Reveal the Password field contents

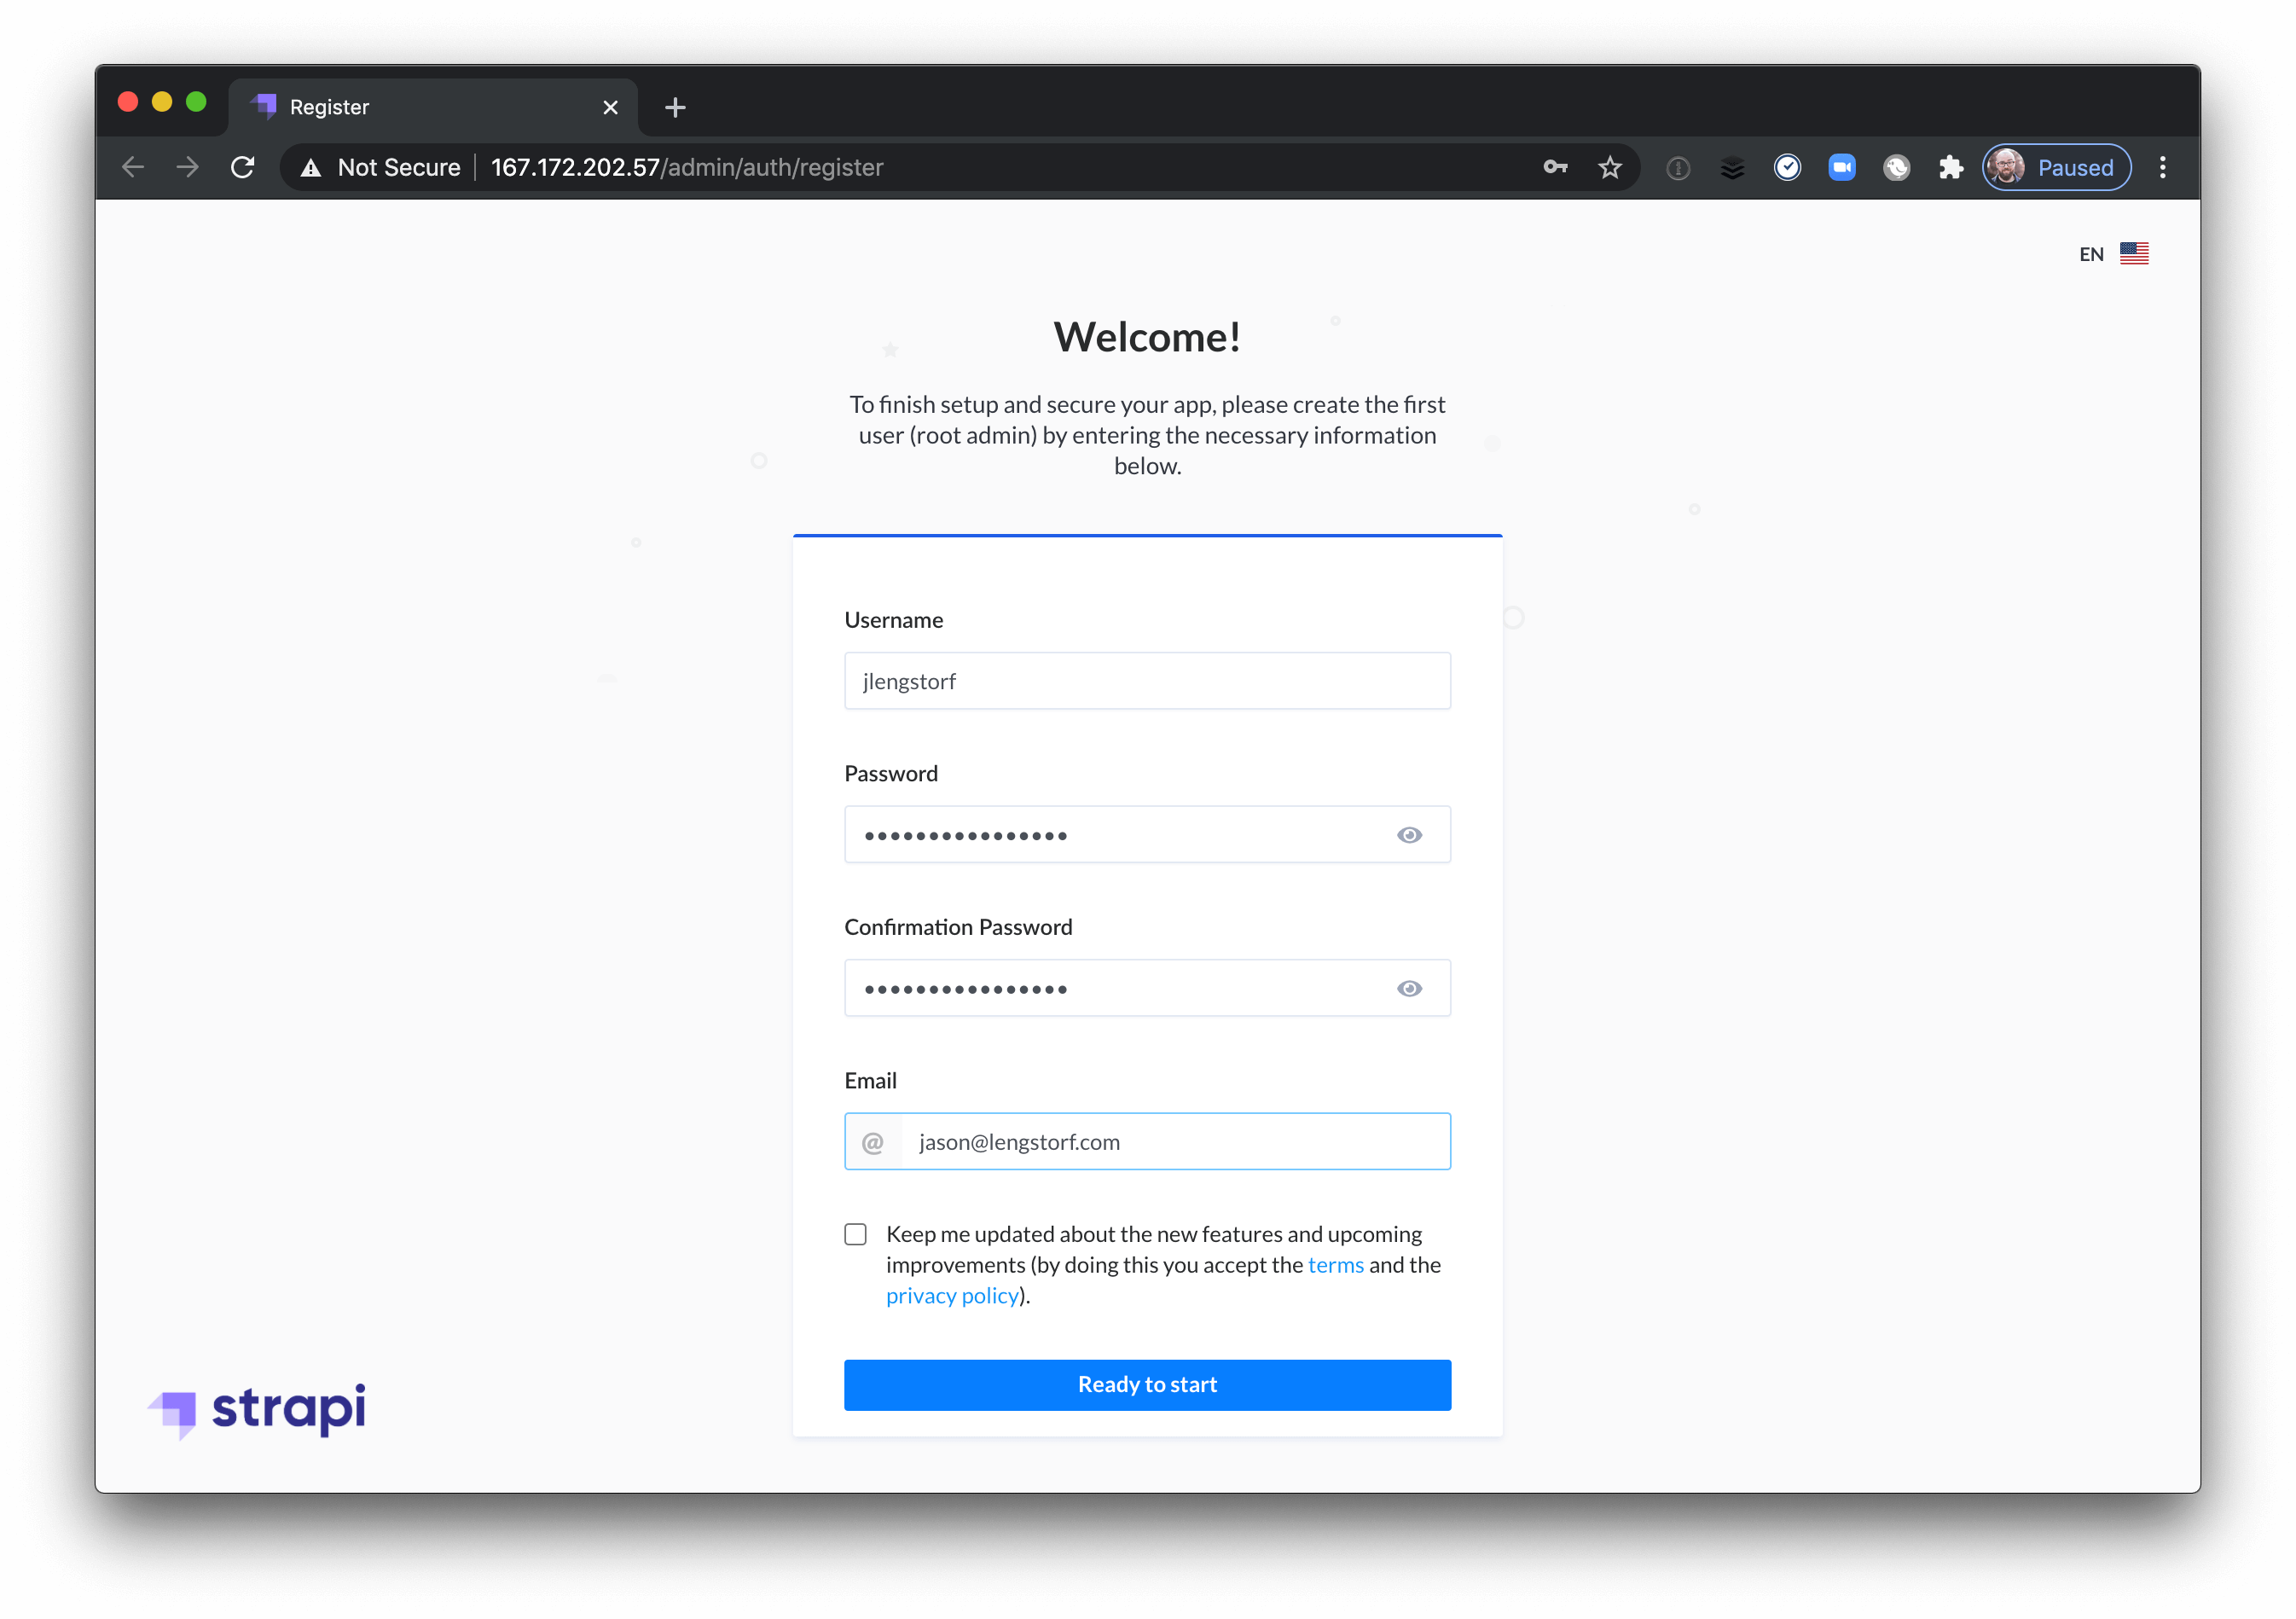1409,834
